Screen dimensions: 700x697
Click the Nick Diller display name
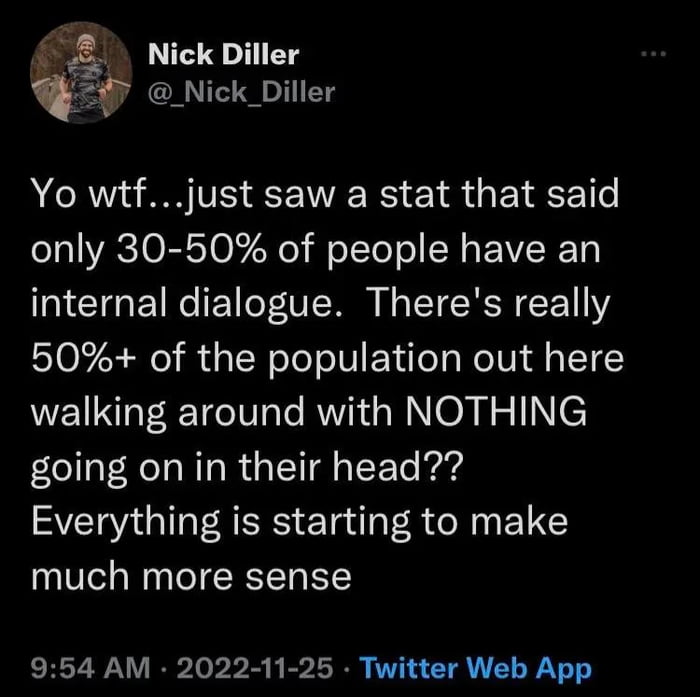tap(223, 55)
